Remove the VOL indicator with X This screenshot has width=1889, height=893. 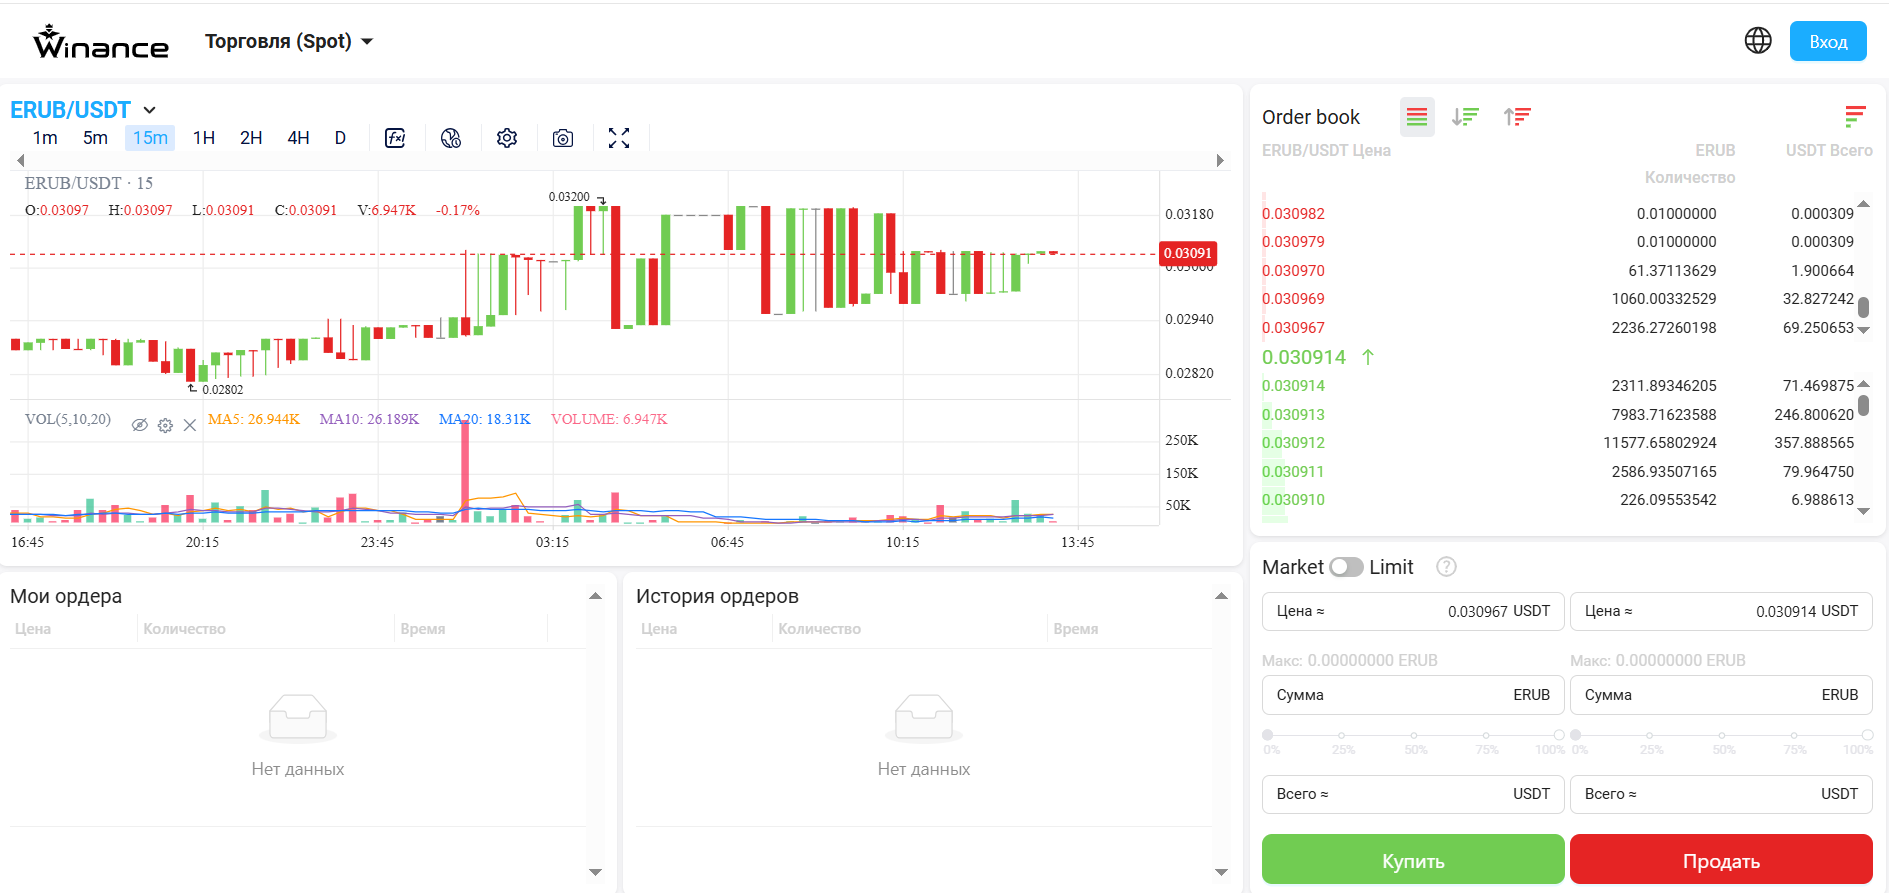[189, 425]
